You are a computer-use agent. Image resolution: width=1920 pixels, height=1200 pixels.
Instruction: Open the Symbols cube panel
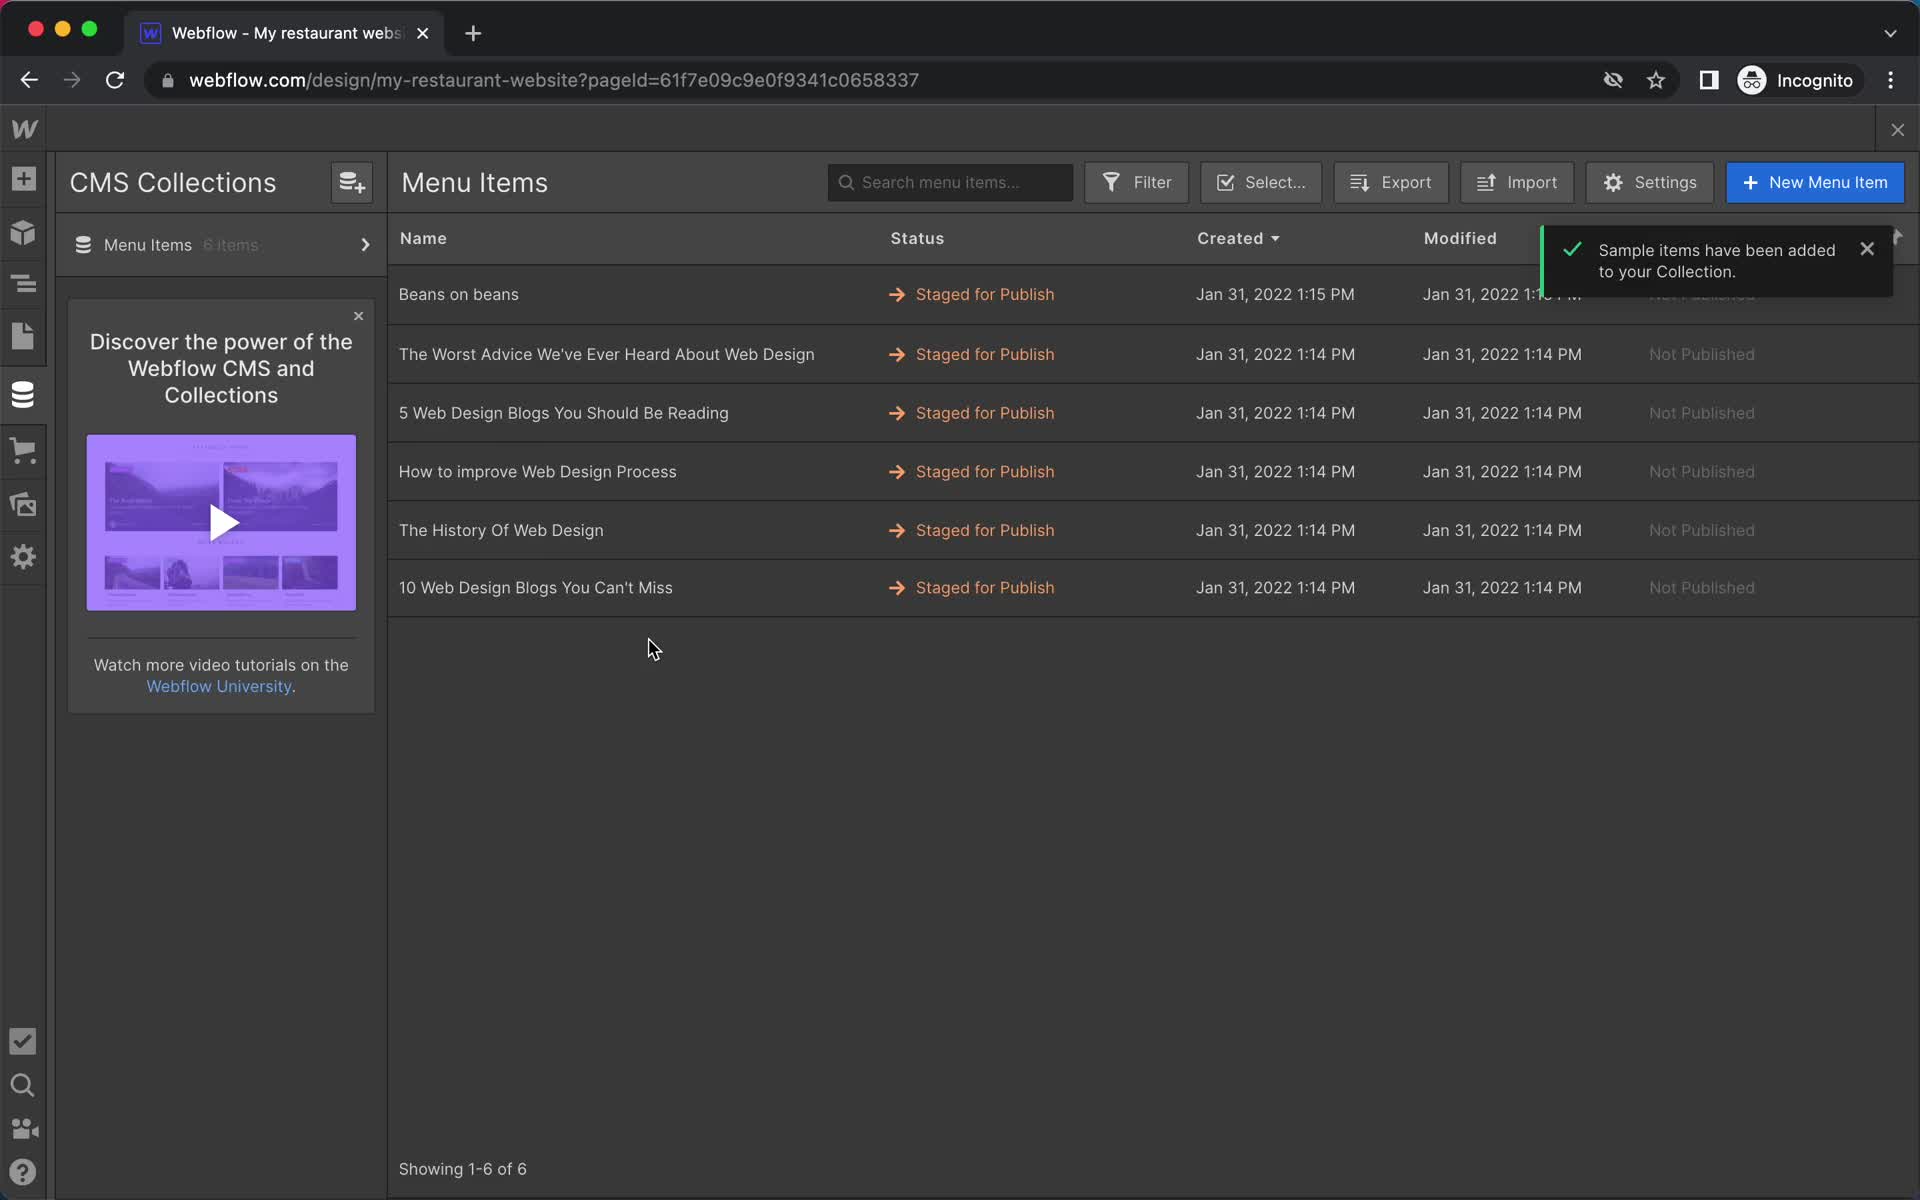point(23,232)
